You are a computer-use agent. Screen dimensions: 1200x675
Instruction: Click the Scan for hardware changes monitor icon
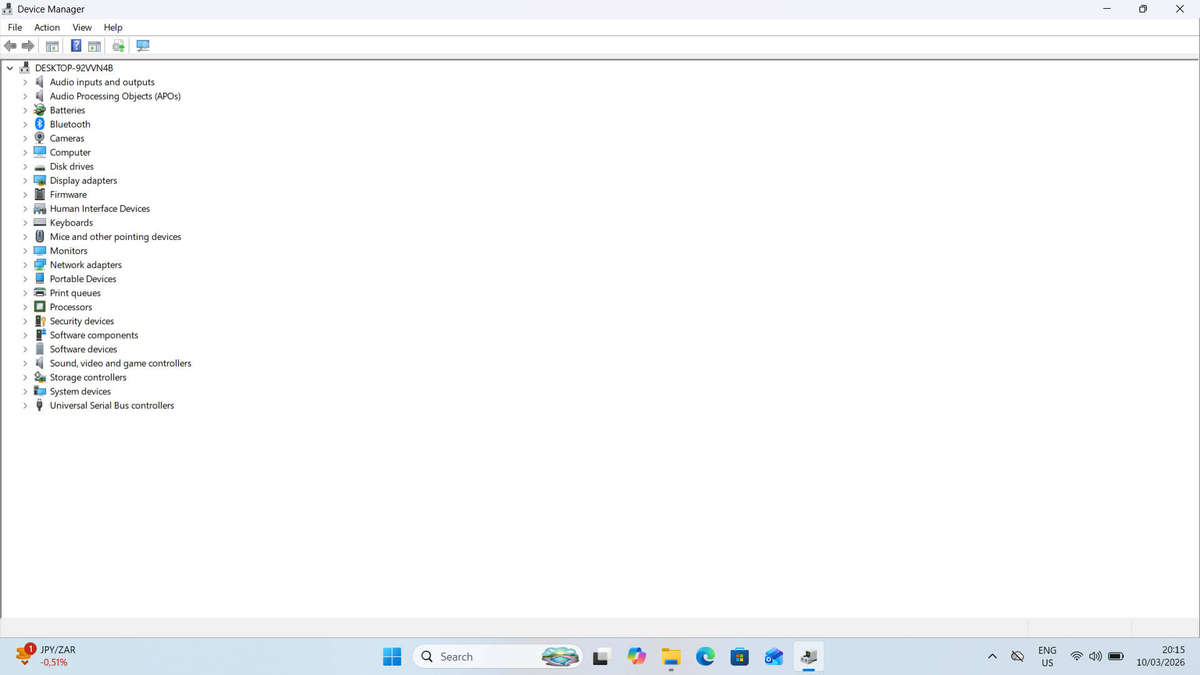click(143, 46)
